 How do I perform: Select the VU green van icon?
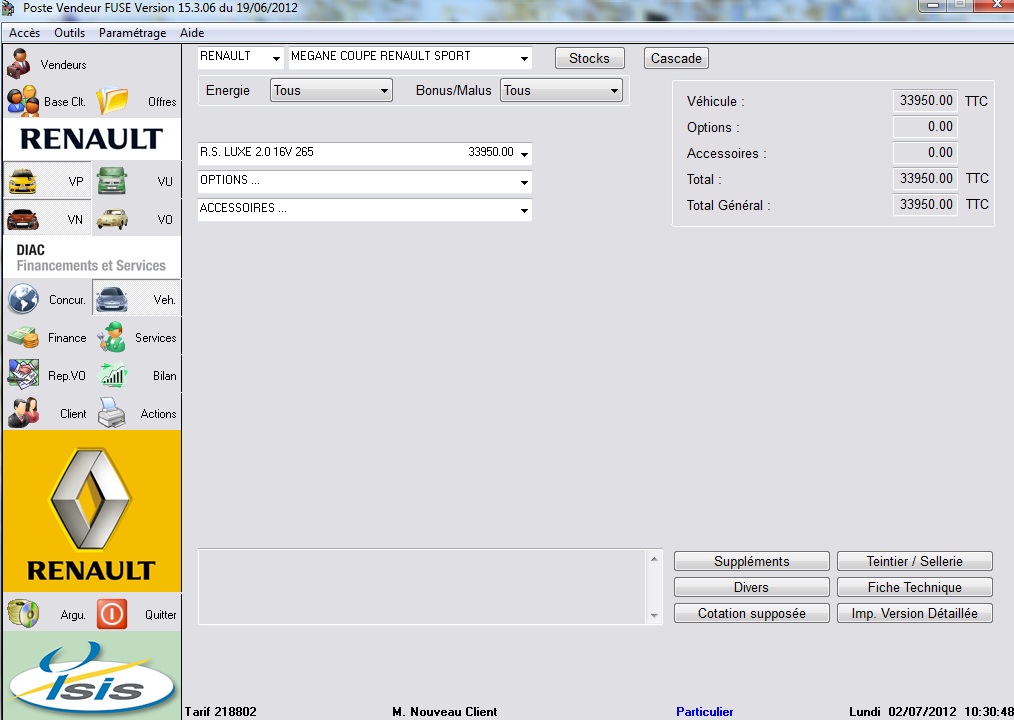coord(112,181)
